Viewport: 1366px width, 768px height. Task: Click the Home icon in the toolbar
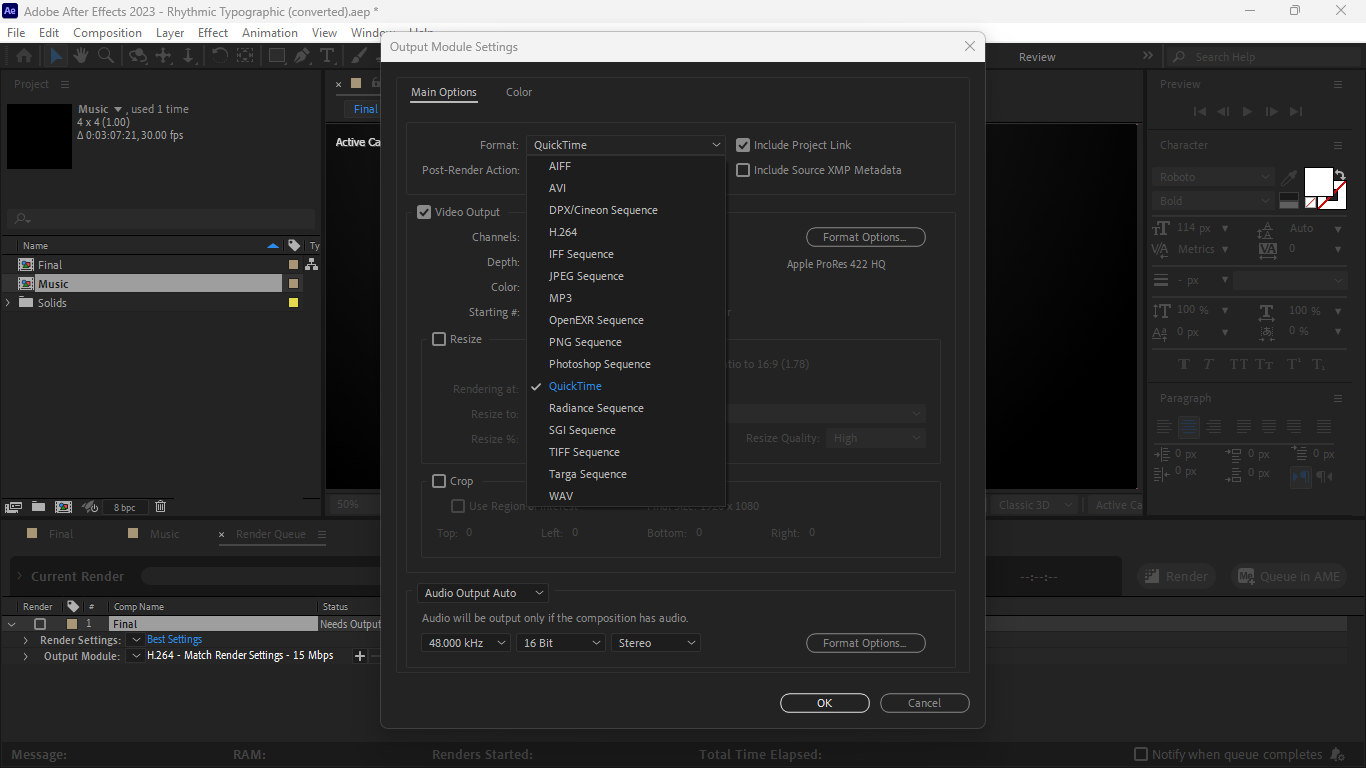click(x=24, y=56)
